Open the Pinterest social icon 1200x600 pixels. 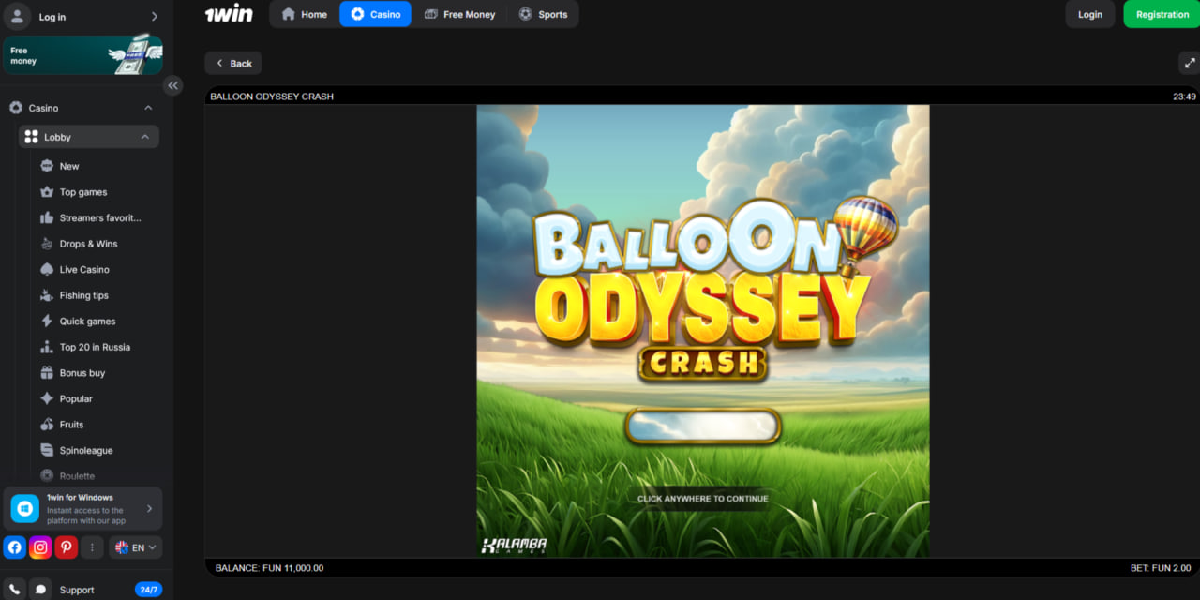[66, 547]
